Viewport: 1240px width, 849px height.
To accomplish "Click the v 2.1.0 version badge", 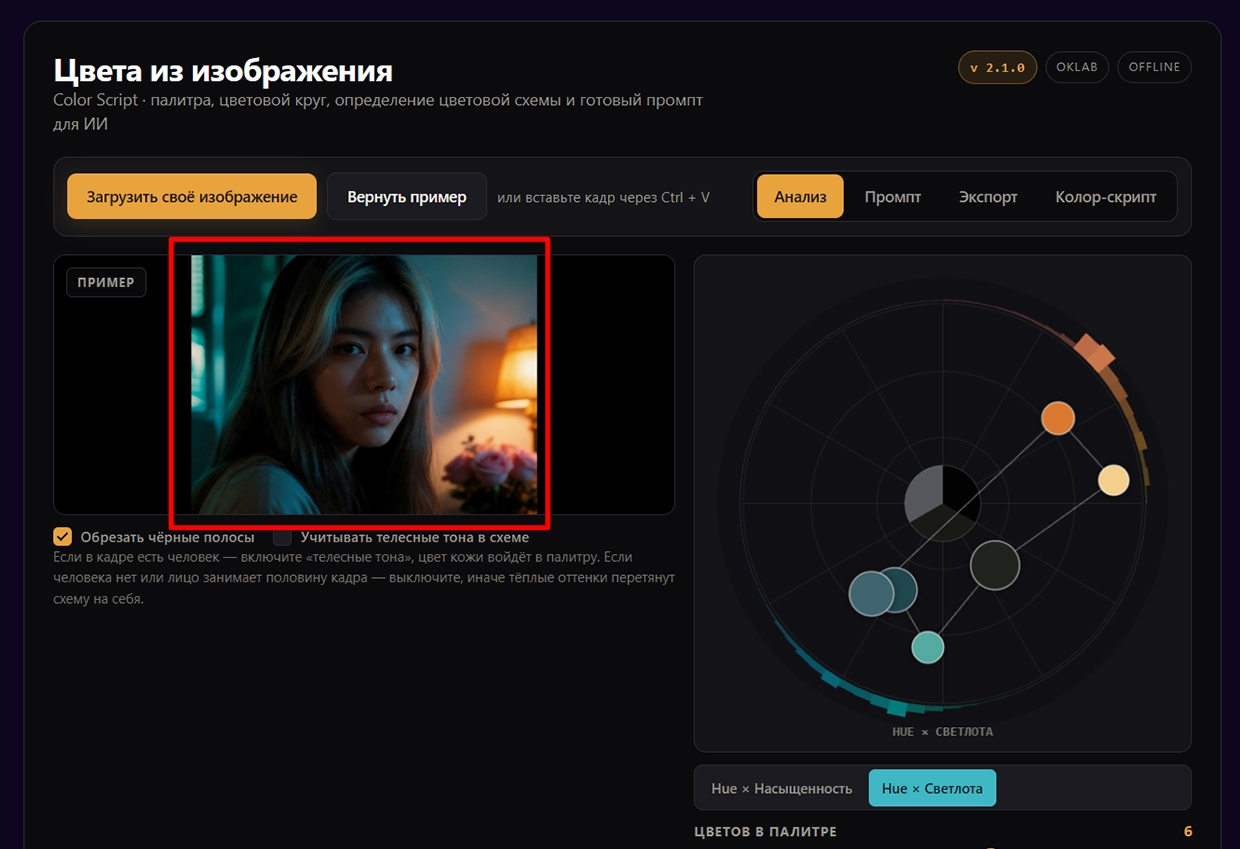I will point(997,67).
